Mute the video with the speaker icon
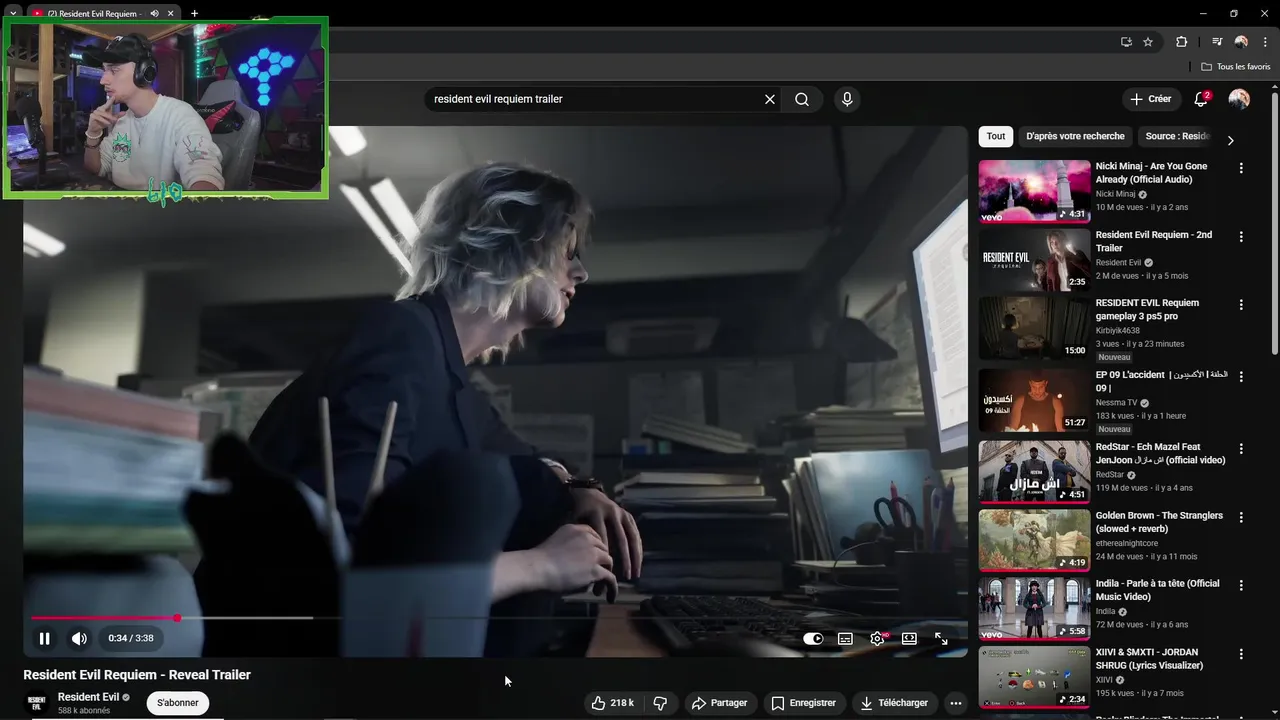The image size is (1280, 720). point(79,638)
